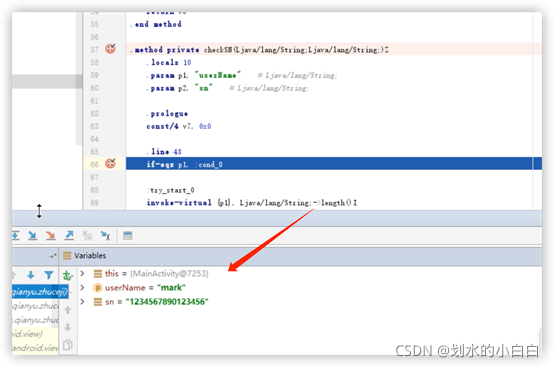This screenshot has width=554, height=367.
Task: Click the 'this' variable list icon
Action: 98,273
